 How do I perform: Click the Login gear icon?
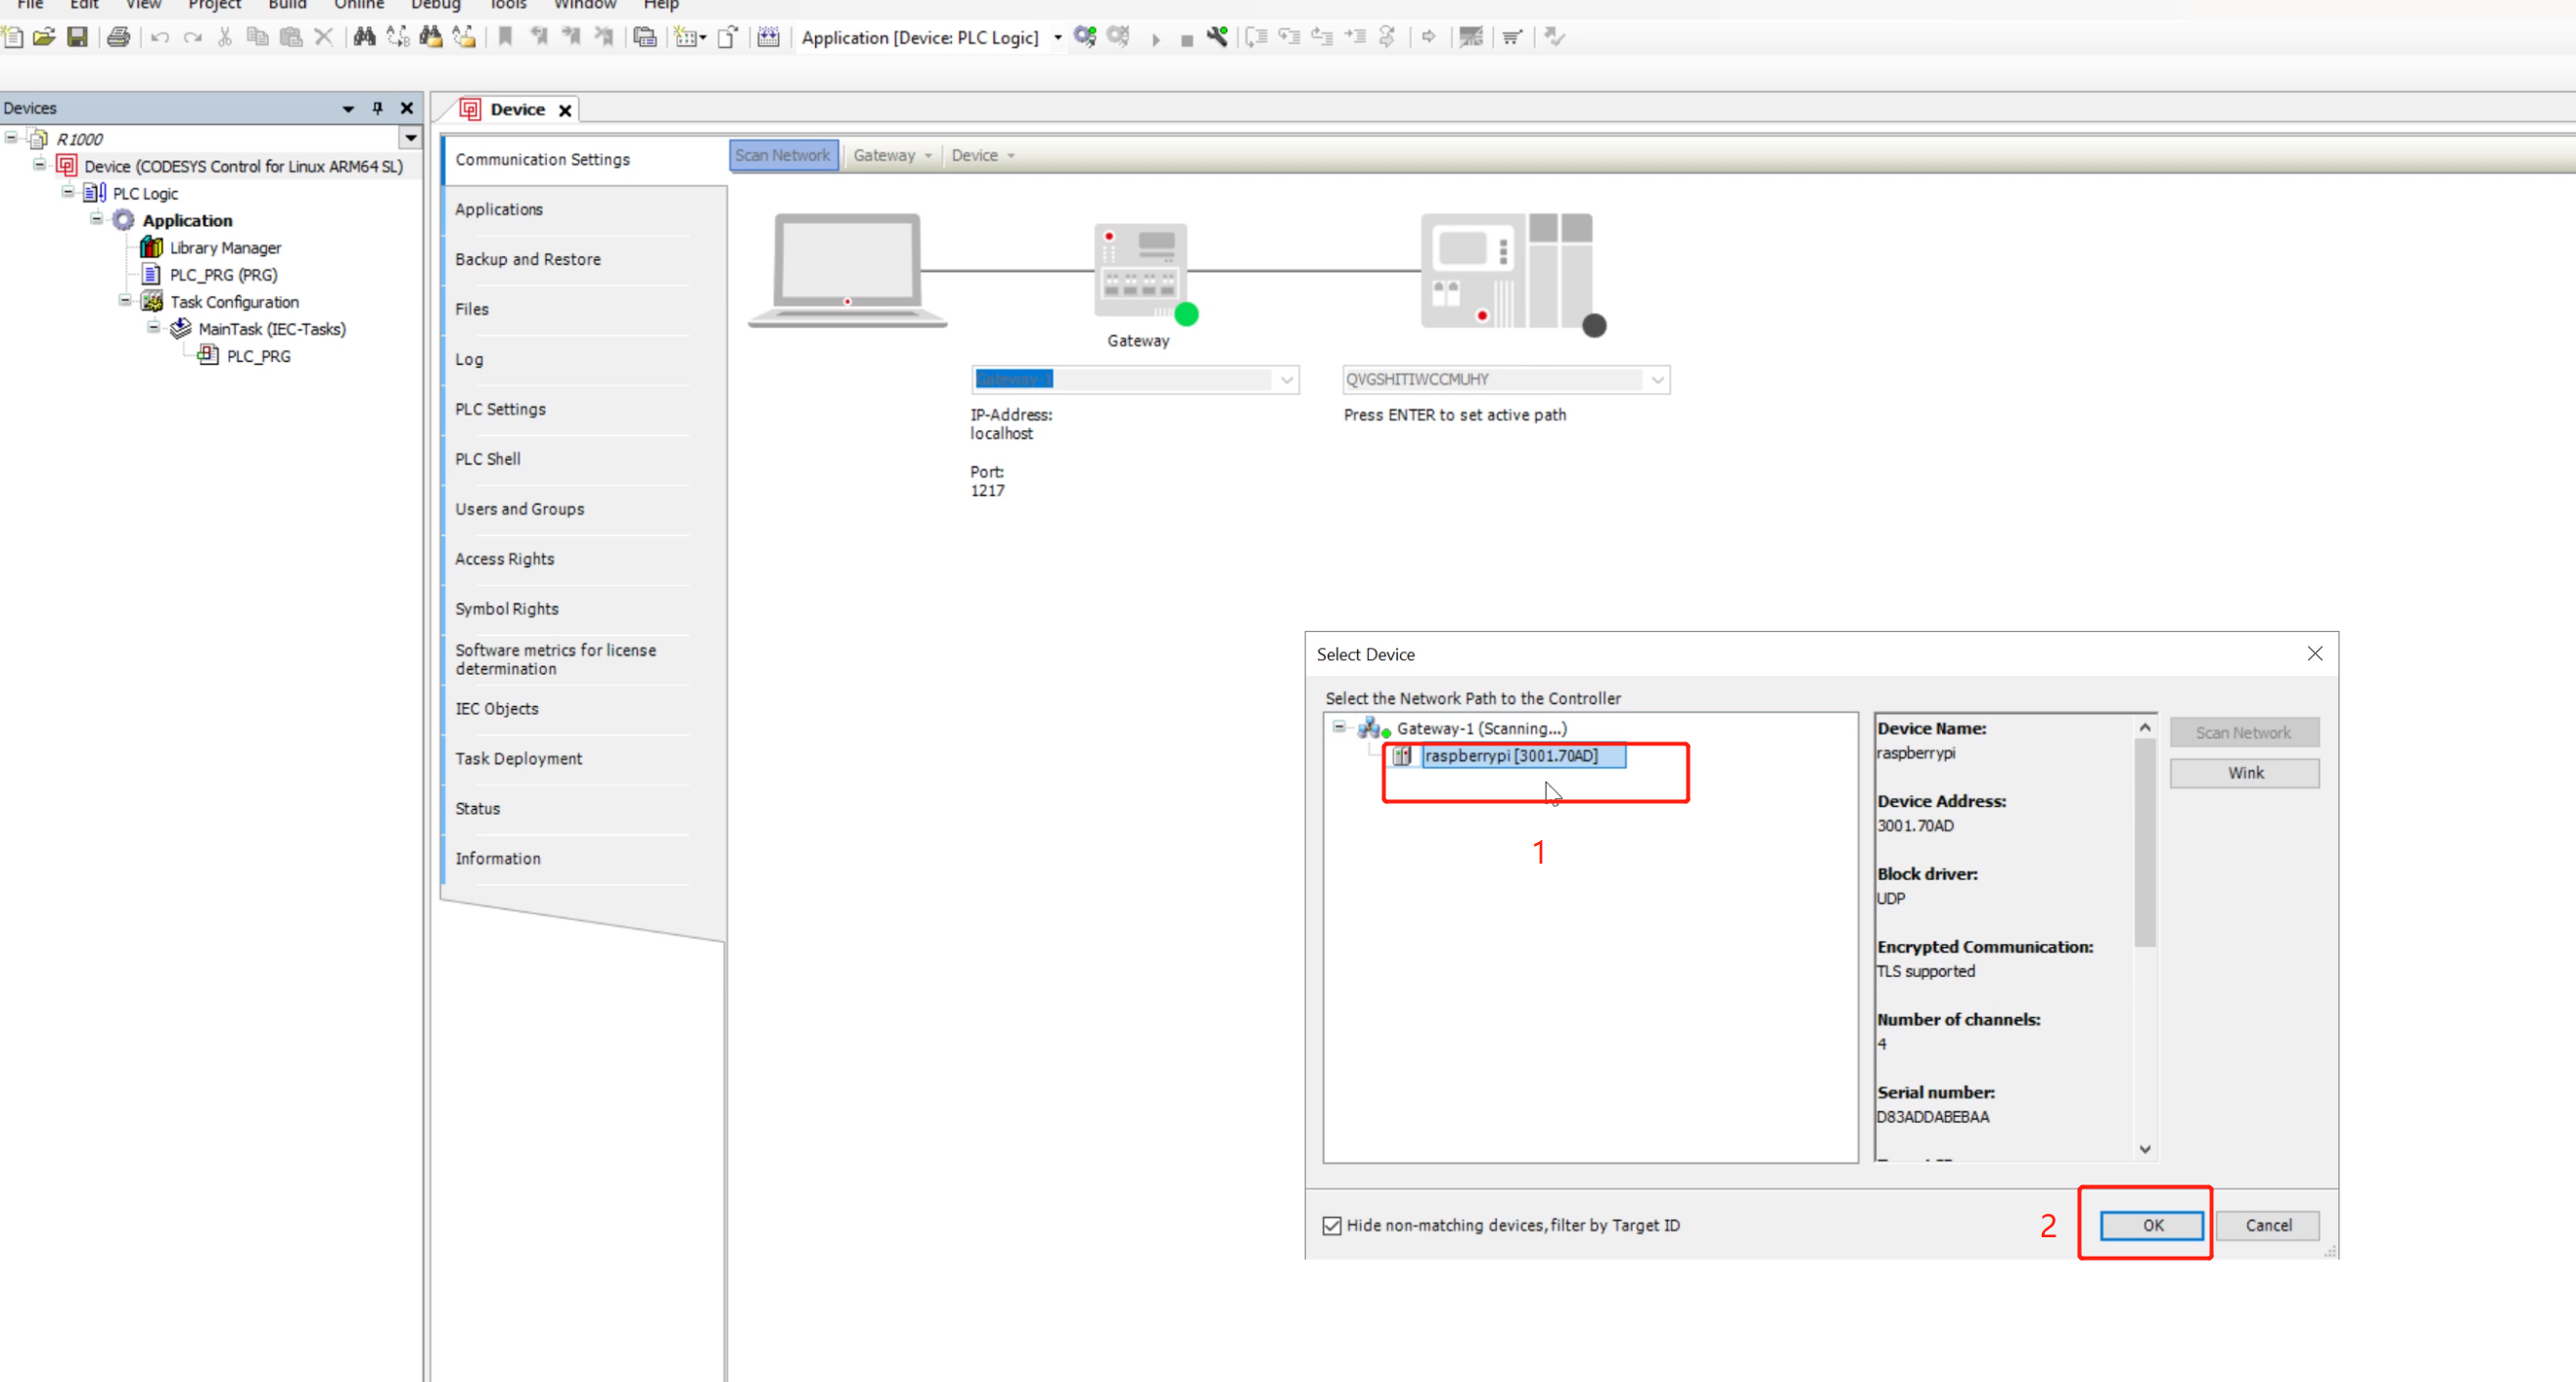(1085, 37)
